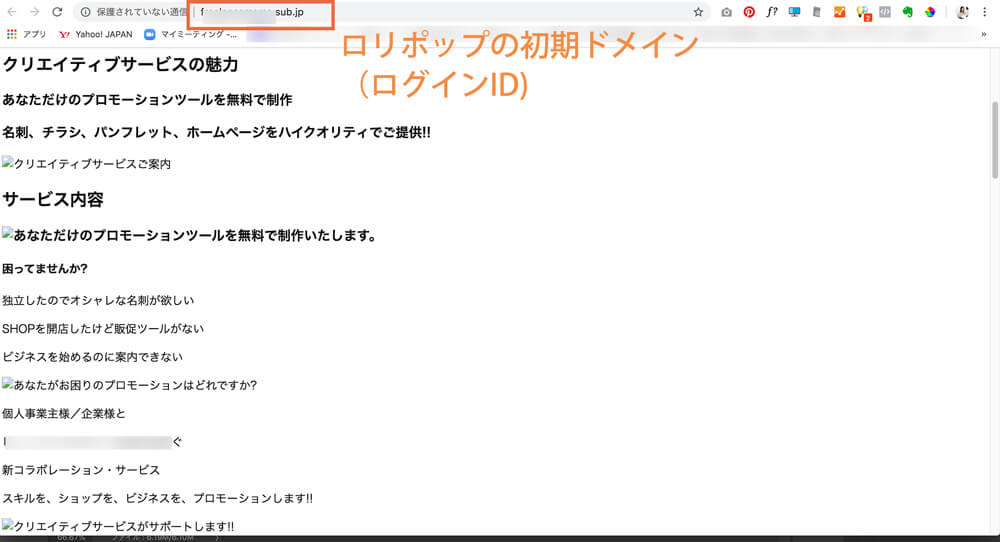Open the Chrome three-dot menu
This screenshot has height=542, width=1000.
pos(985,12)
